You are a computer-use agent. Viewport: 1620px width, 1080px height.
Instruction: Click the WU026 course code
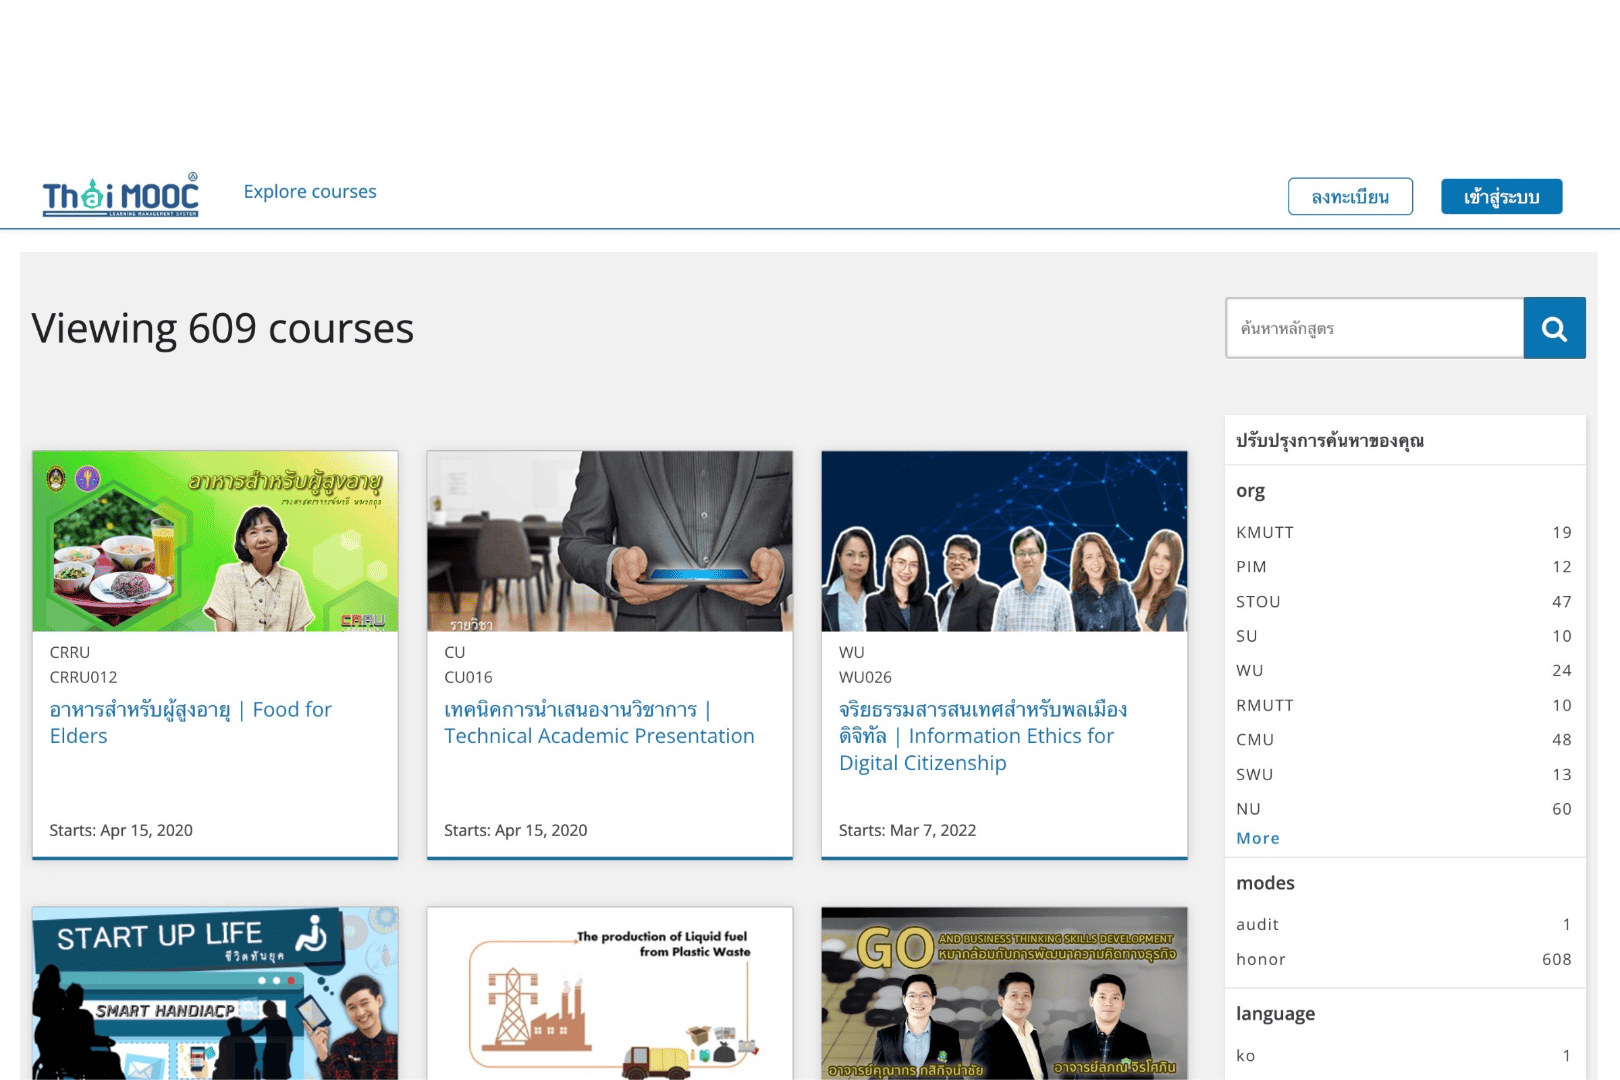click(x=865, y=677)
